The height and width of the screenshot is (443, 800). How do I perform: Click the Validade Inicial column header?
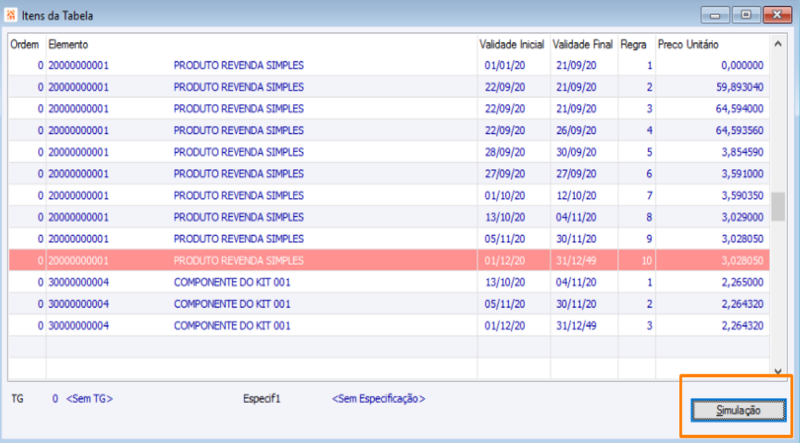click(x=512, y=44)
